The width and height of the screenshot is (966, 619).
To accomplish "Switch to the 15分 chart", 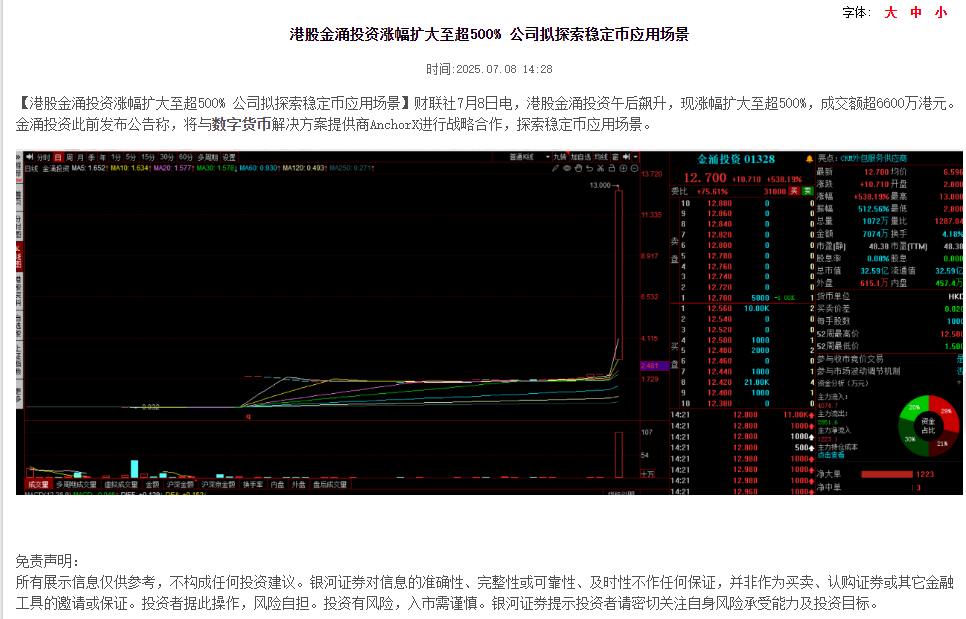I will coord(148,157).
